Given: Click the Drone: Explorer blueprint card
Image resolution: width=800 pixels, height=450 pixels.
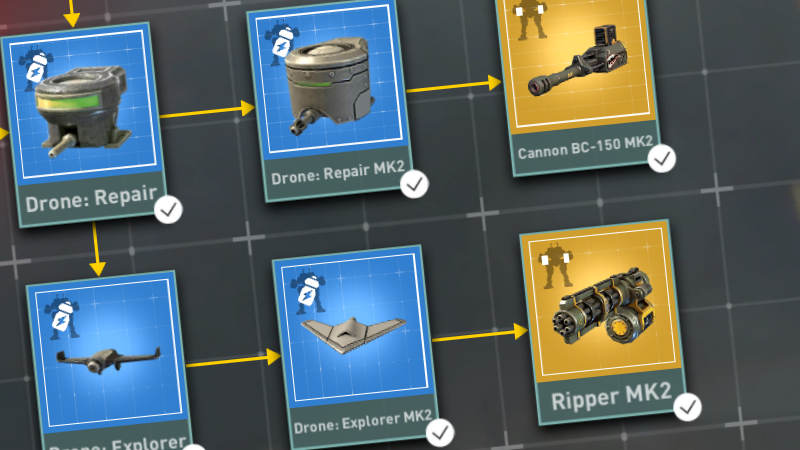Looking at the screenshot, I should point(110,361).
